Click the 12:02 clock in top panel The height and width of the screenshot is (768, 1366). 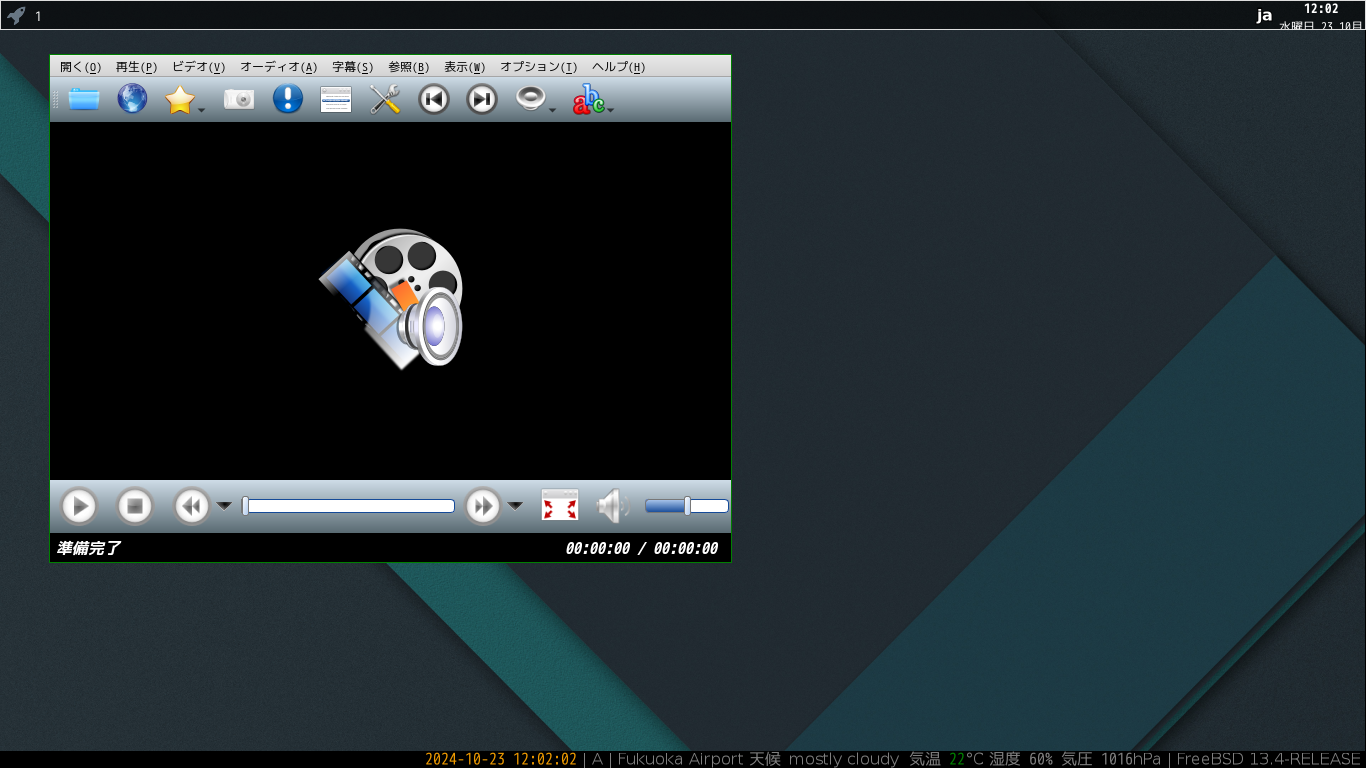pyautogui.click(x=1321, y=9)
